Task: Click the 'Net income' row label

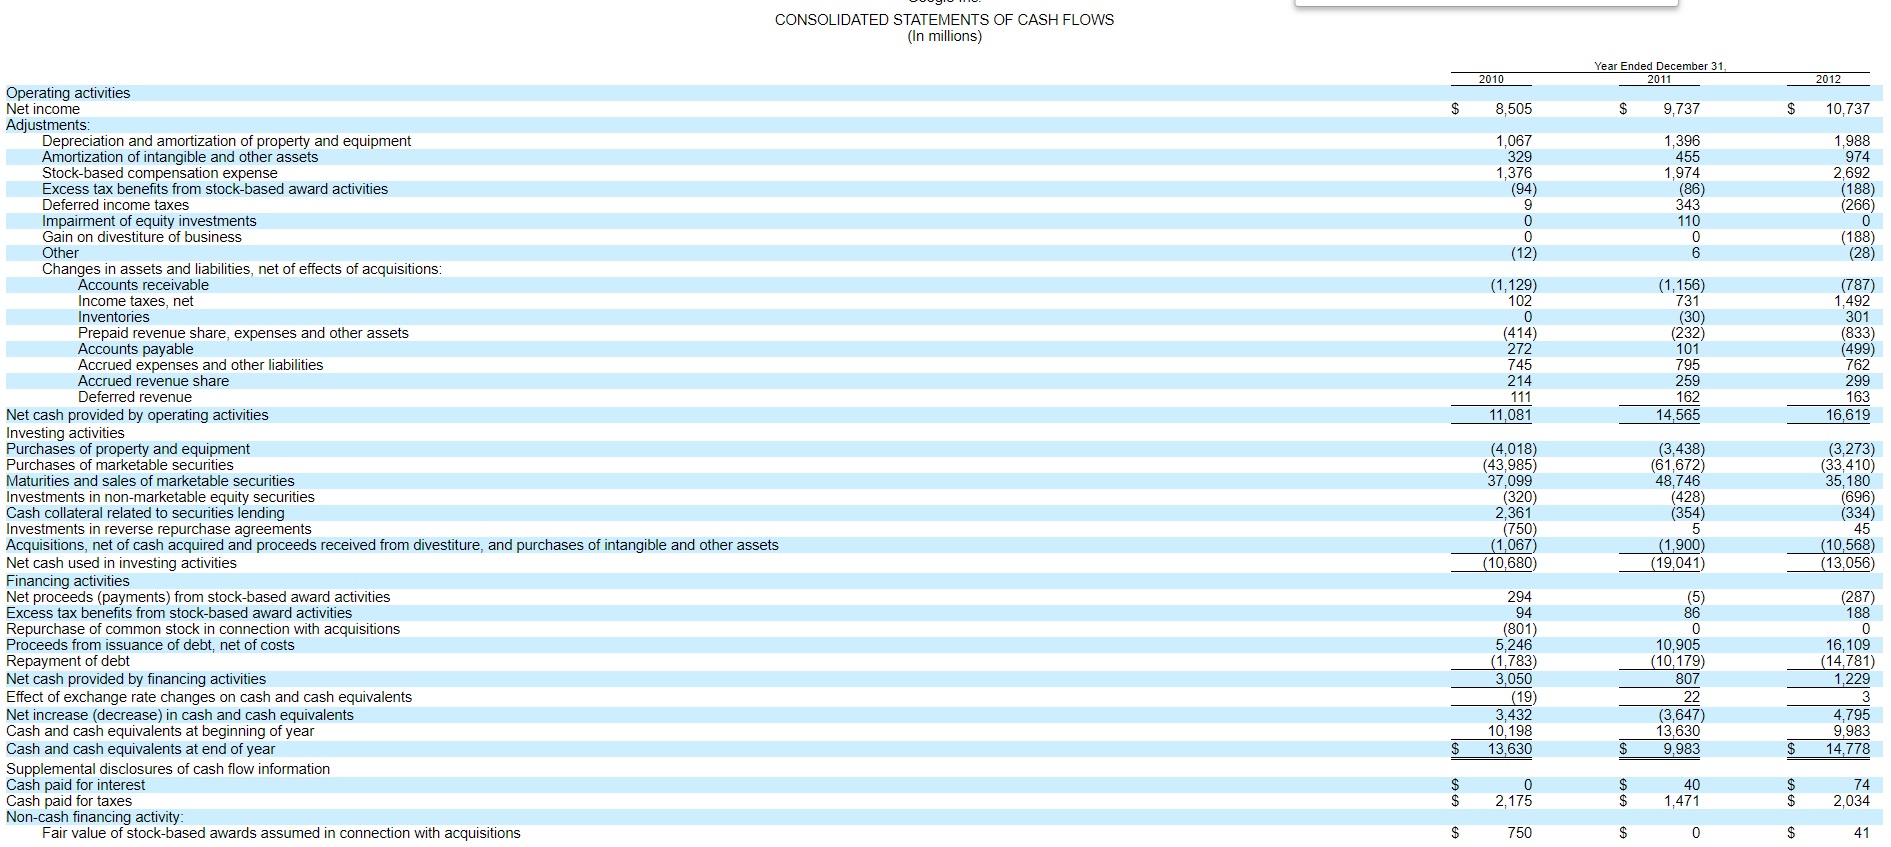Action: [43, 109]
